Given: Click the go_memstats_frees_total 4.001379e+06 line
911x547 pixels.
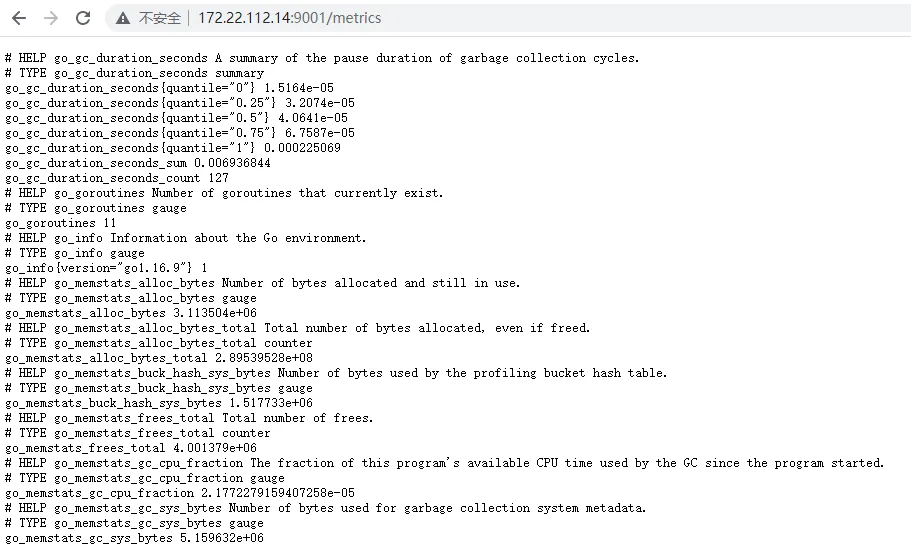Looking at the screenshot, I should pyautogui.click(x=131, y=448).
